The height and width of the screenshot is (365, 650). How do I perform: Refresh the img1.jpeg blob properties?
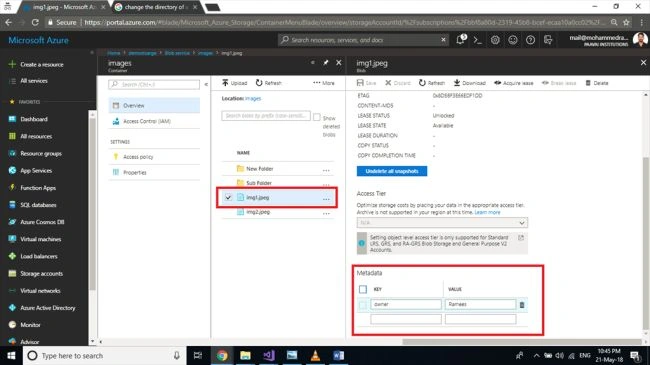click(x=432, y=83)
